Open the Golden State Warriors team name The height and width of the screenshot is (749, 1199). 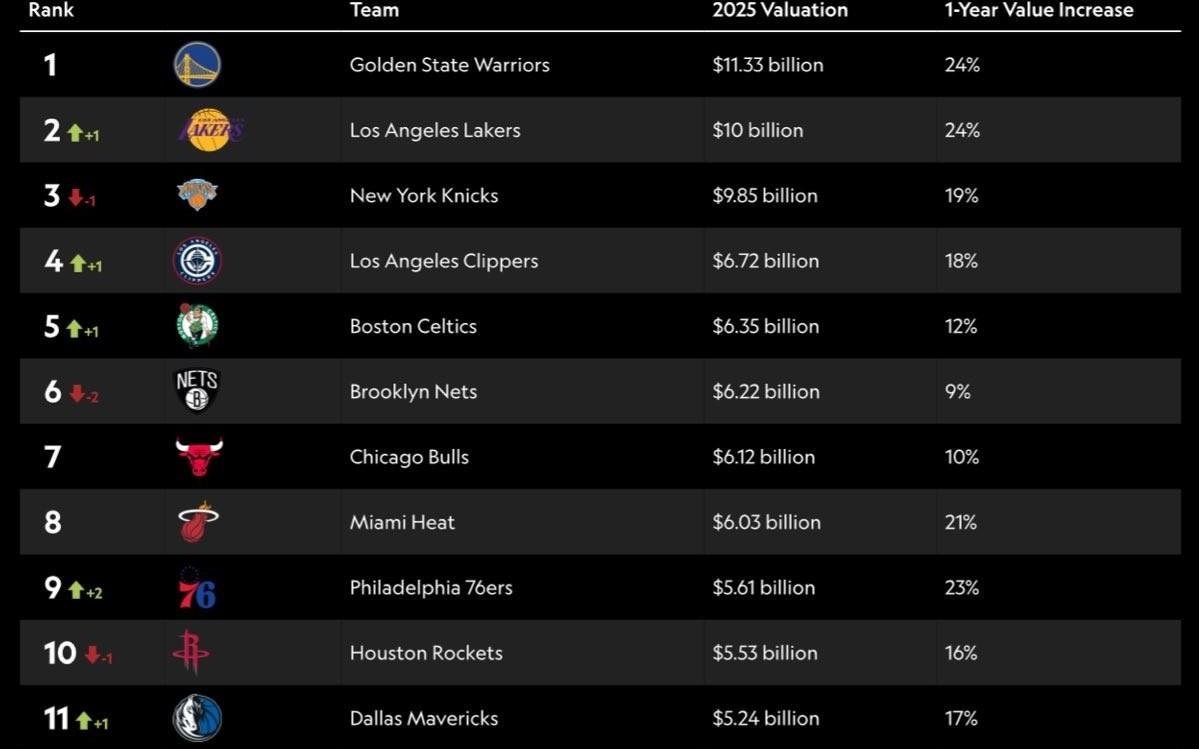449,65
